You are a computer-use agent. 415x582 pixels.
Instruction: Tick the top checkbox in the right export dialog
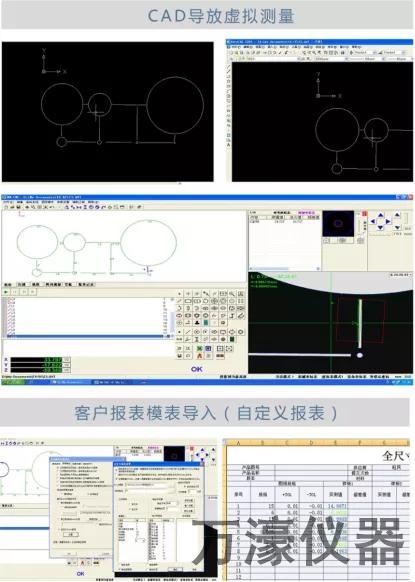117,470
